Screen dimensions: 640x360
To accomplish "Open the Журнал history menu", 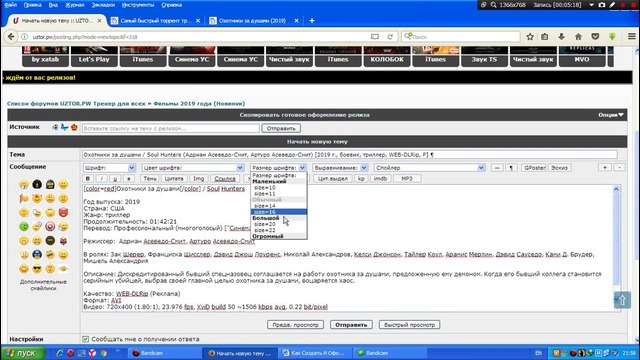I will (x=74, y=5).
